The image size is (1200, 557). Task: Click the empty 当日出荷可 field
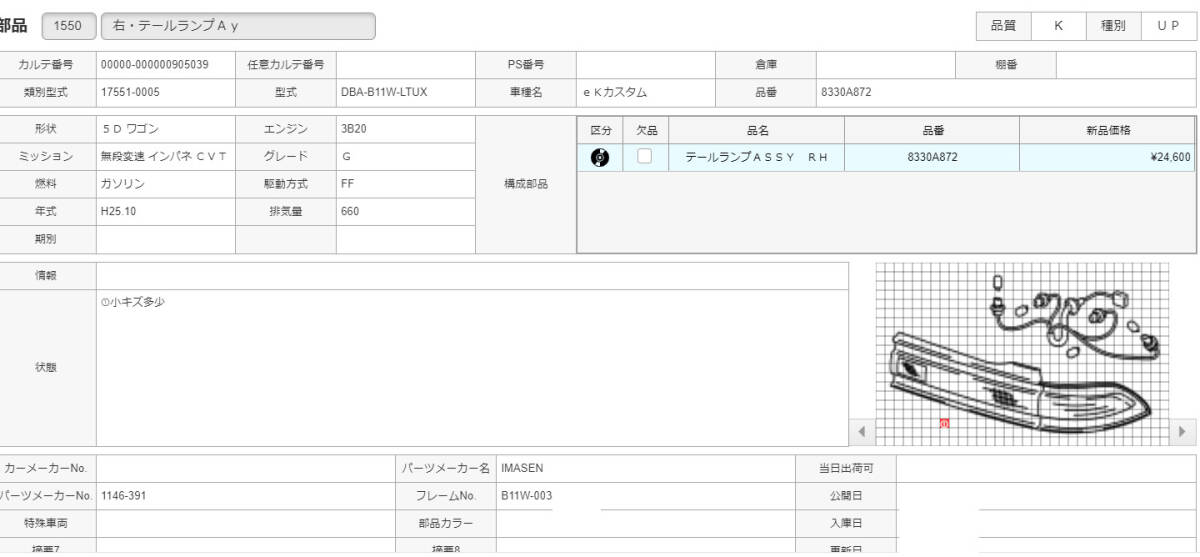tap(1046, 468)
